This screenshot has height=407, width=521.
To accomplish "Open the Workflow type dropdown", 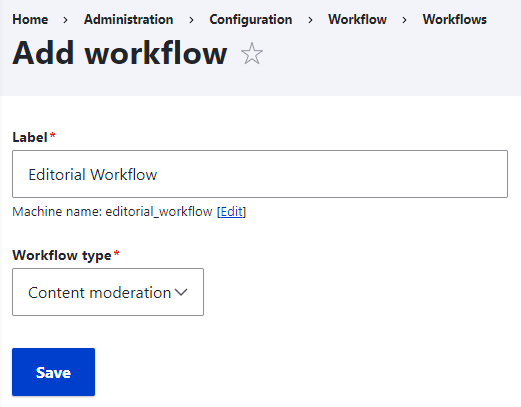I will click(108, 292).
